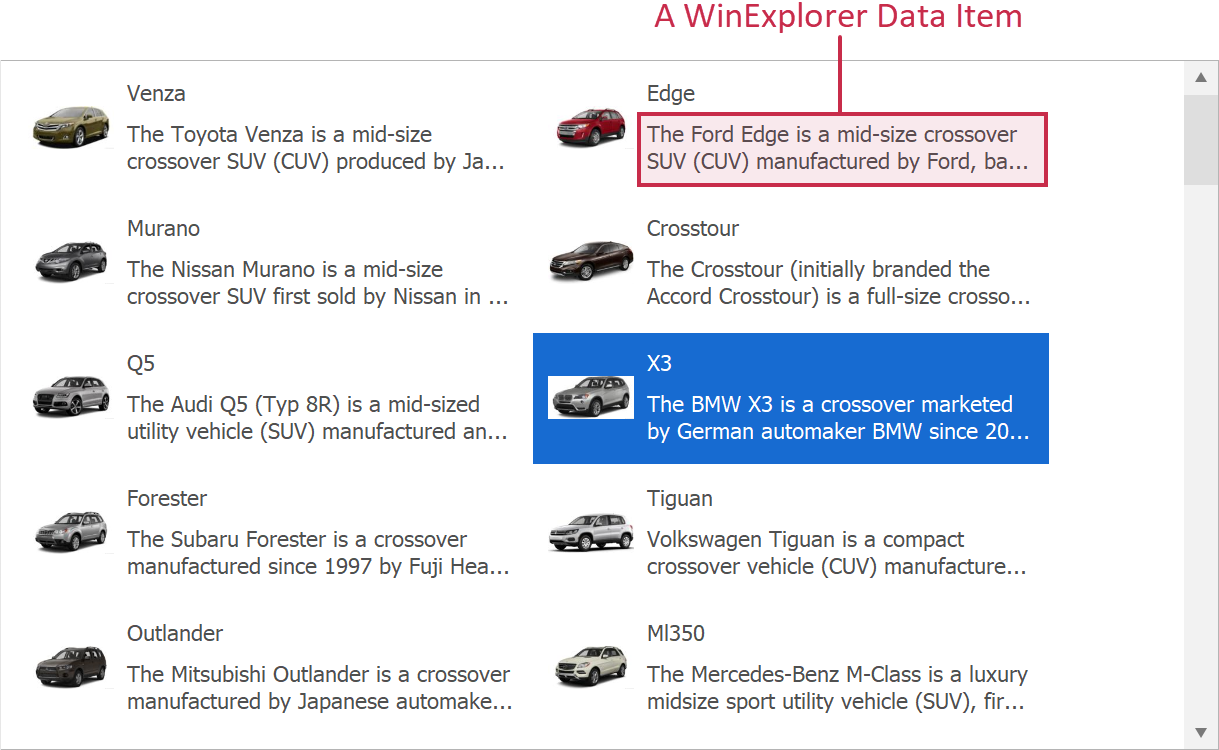This screenshot has height=750, width=1219.
Task: Select the white Tiguan car thumbnail
Action: tap(591, 532)
